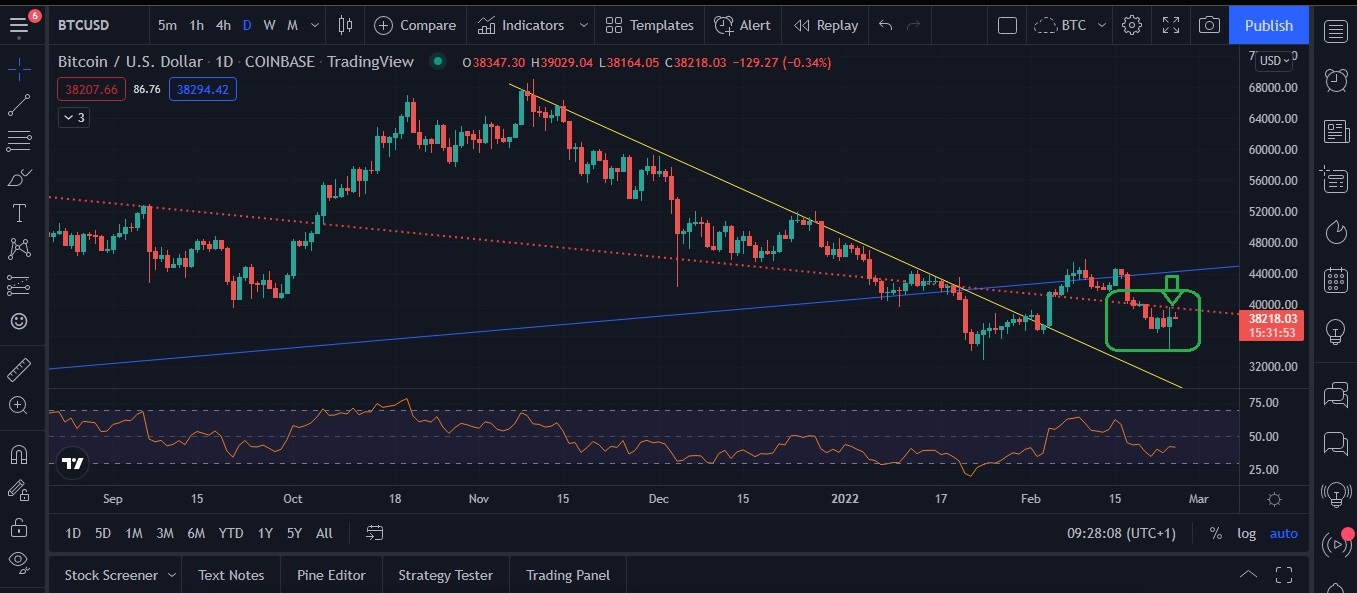
Task: Open the USD currency dropdown
Action: click(1276, 61)
